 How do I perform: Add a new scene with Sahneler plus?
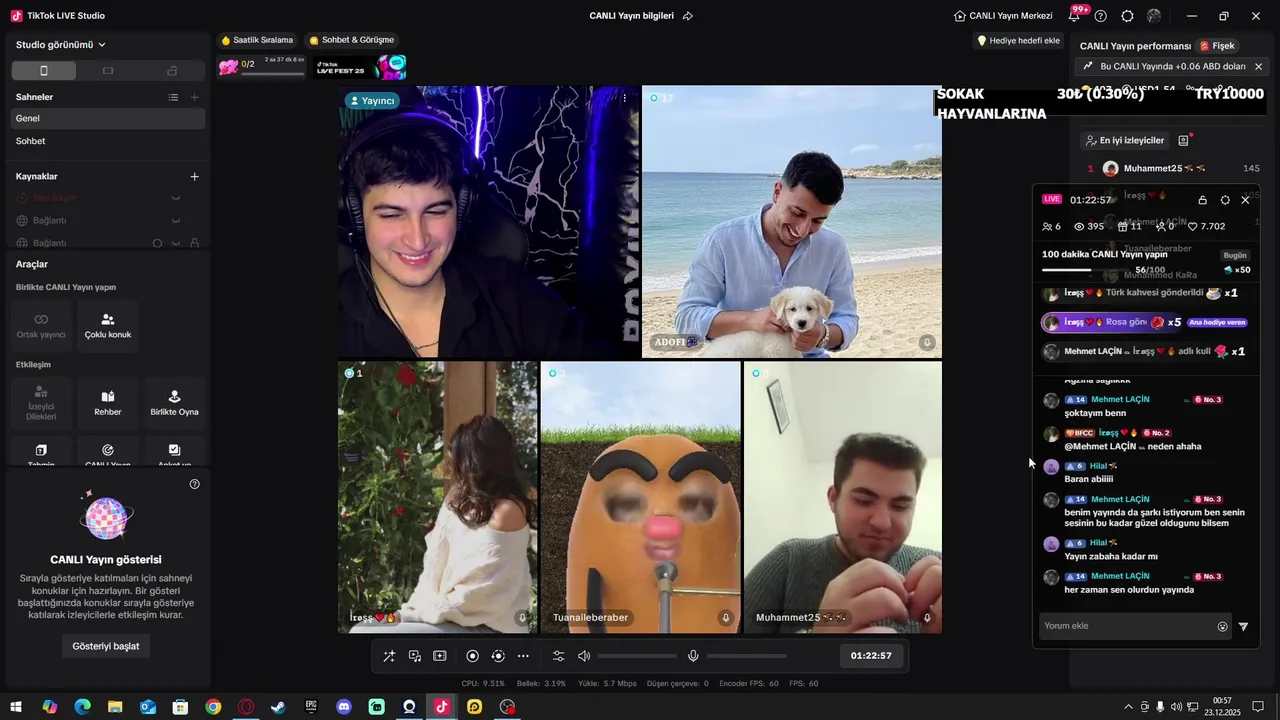click(x=195, y=97)
